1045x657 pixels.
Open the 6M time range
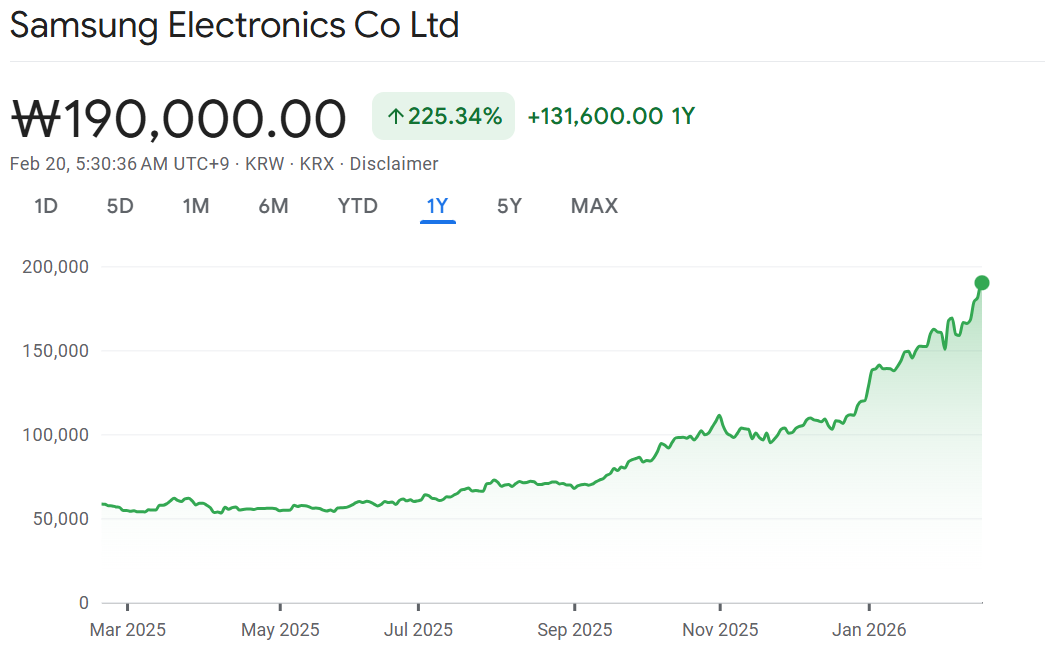pos(273,206)
